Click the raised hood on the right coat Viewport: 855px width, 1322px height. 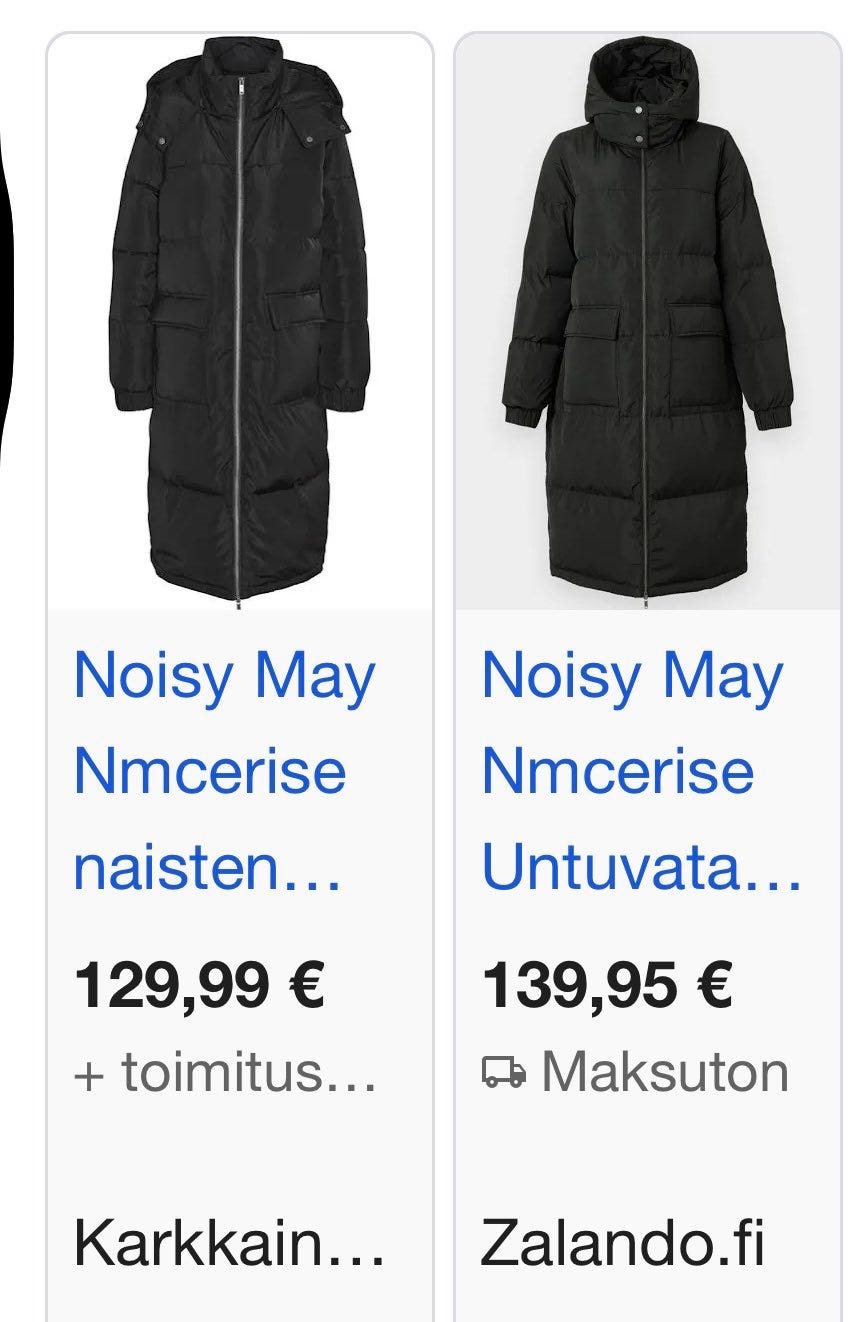[x=640, y=85]
